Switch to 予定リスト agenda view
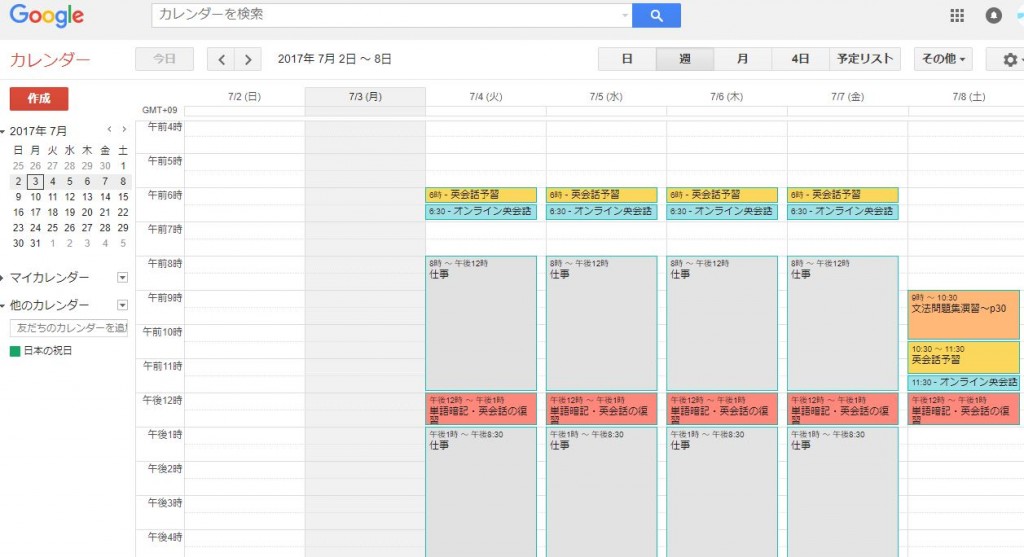This screenshot has height=557, width=1024. tap(865, 59)
